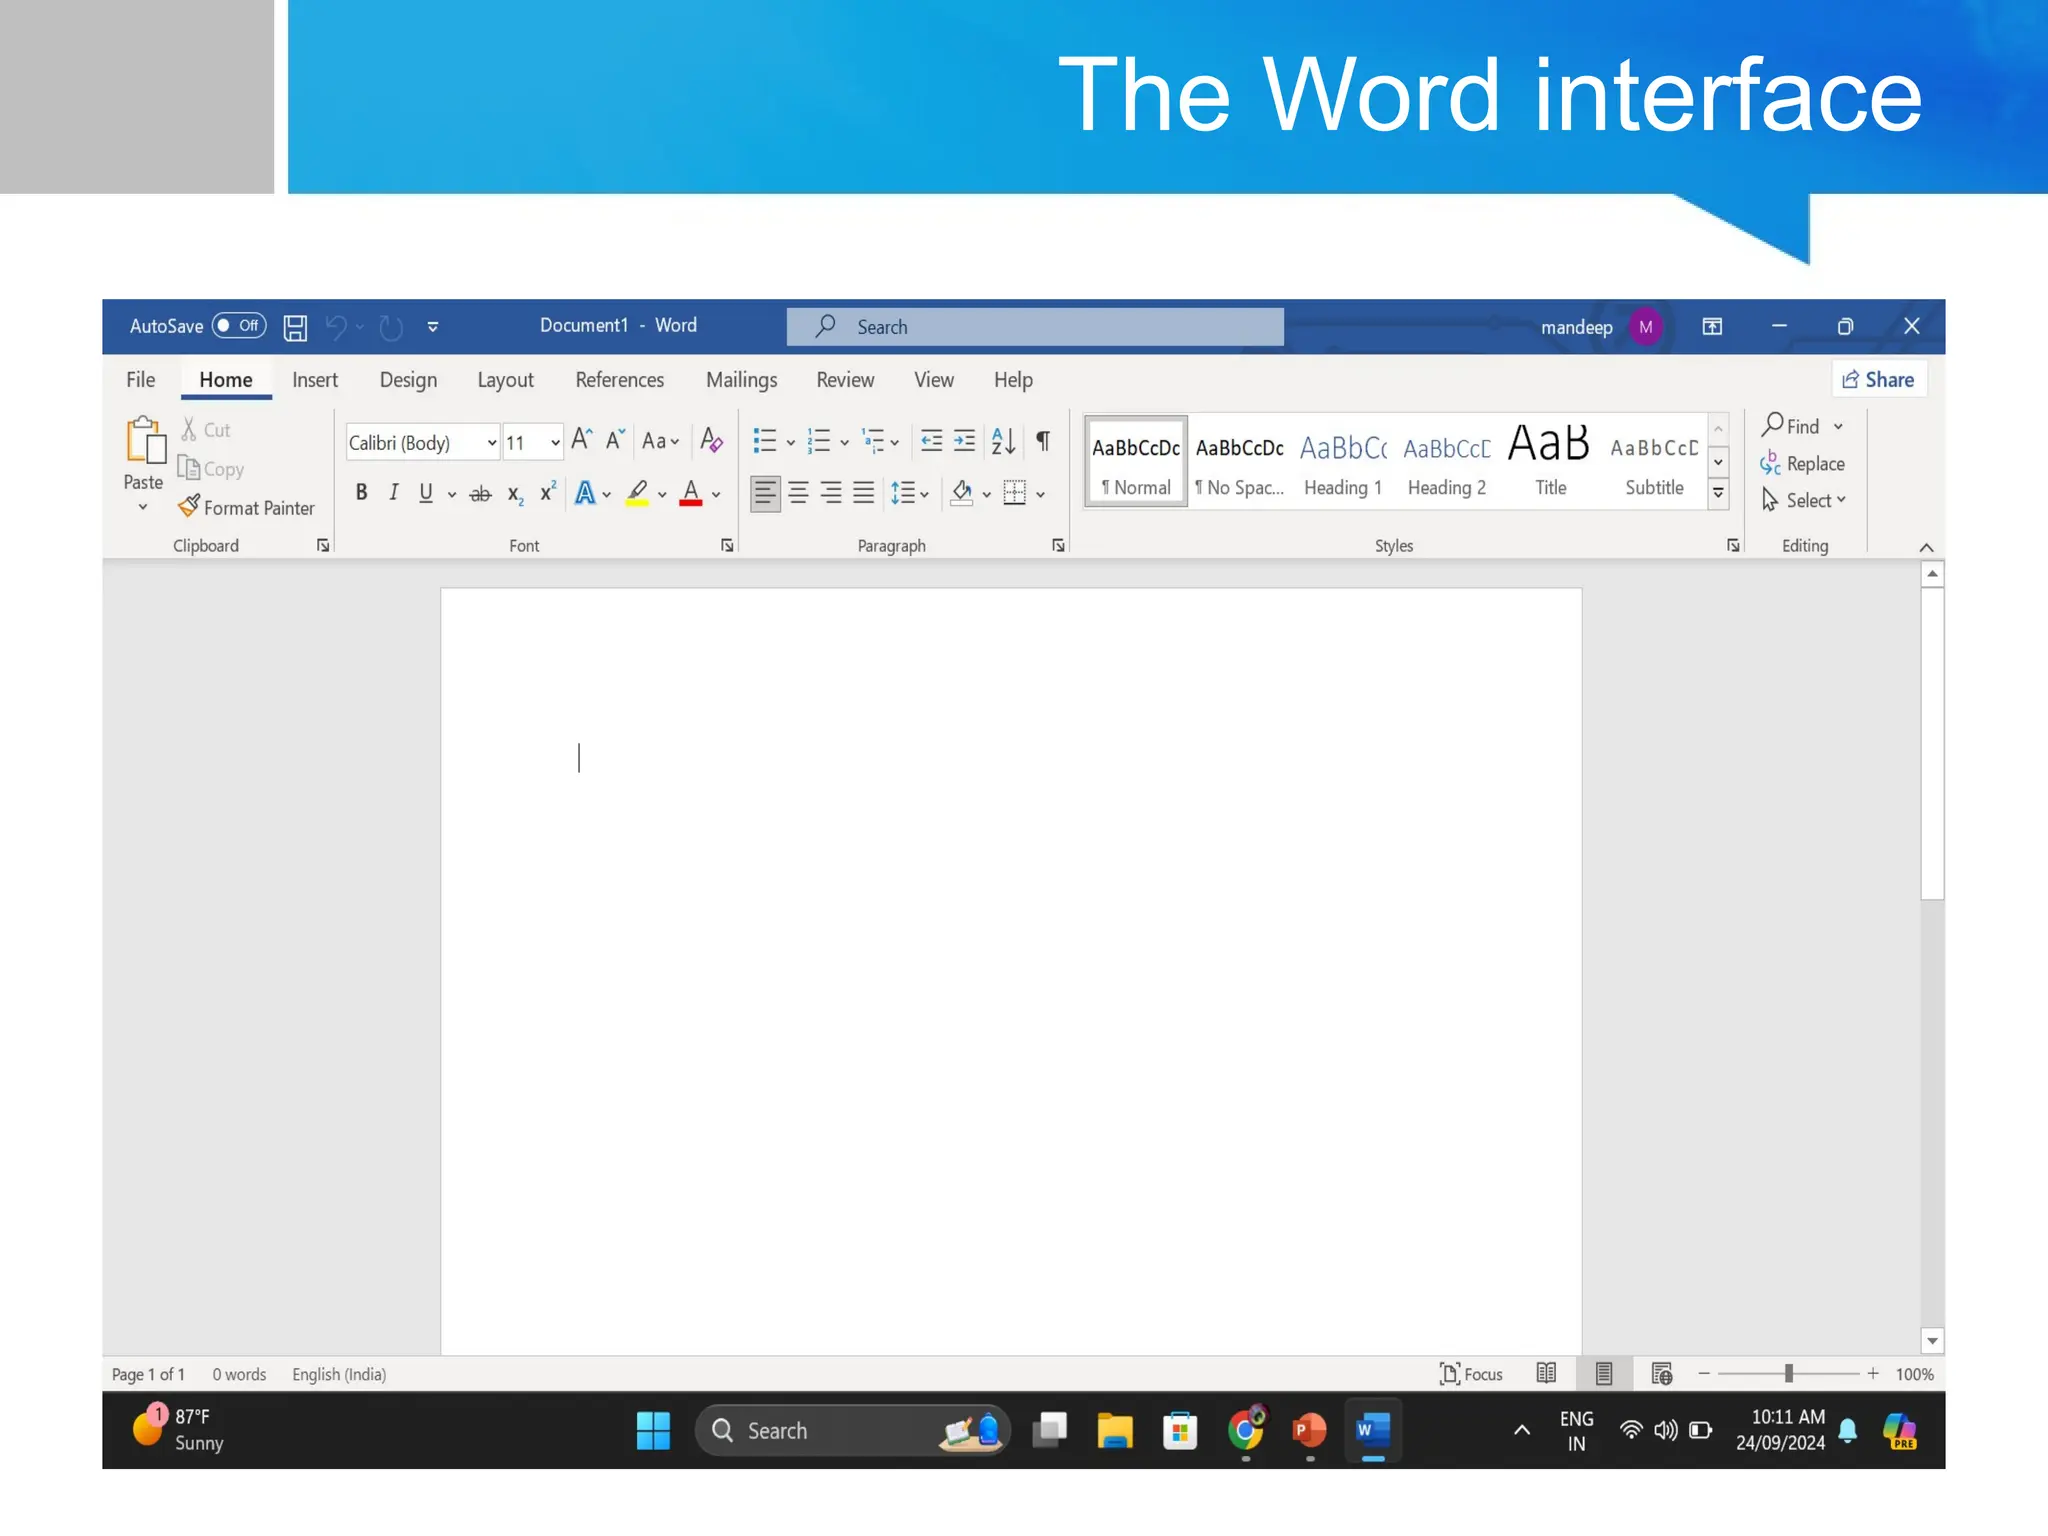Click the Bullets list icon
2048x1536 pixels.
coord(764,440)
